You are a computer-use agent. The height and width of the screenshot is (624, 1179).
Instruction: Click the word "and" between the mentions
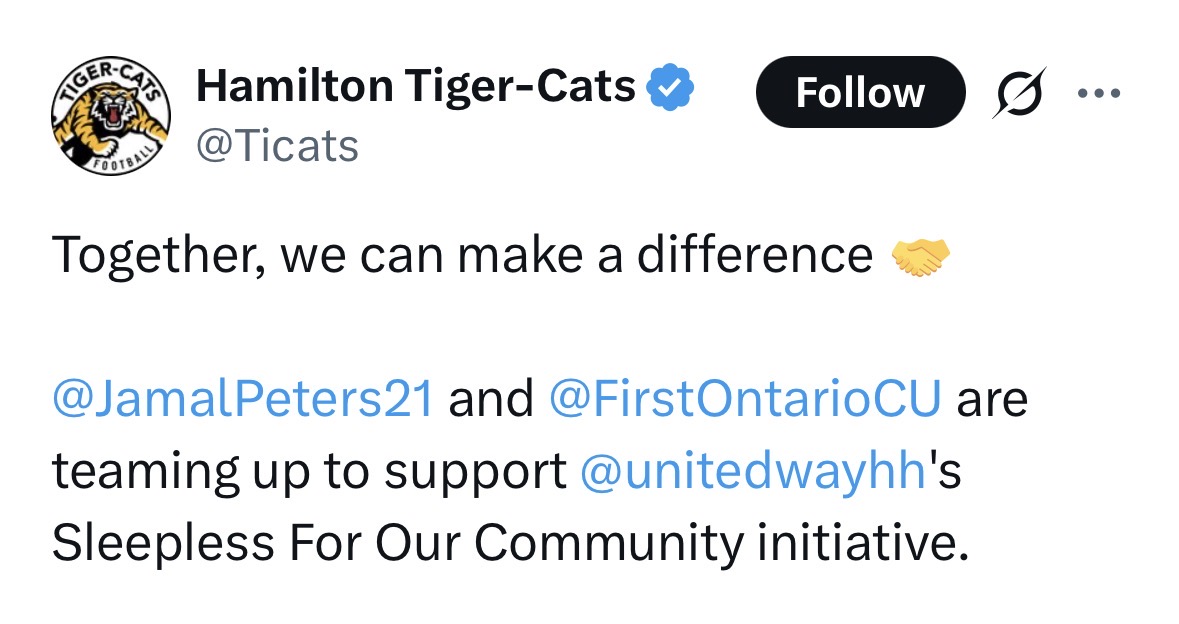point(491,400)
